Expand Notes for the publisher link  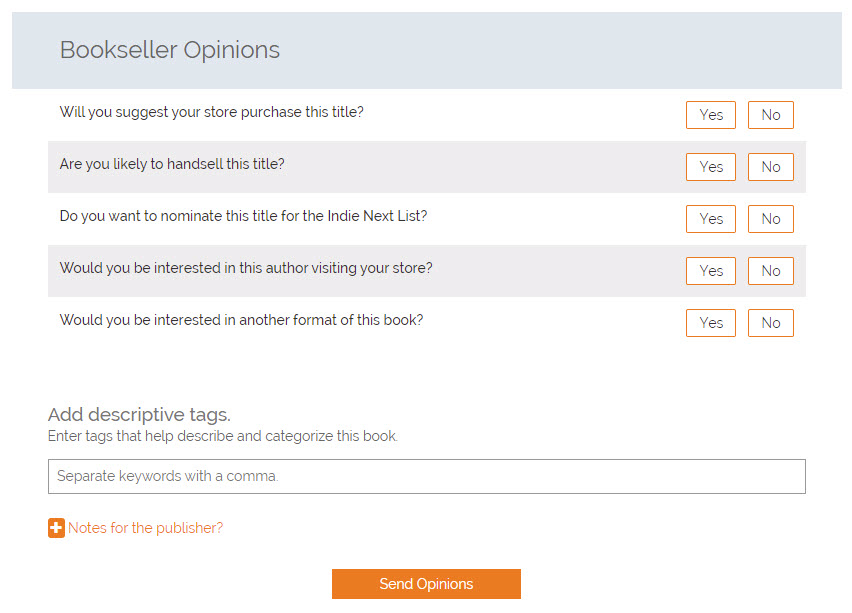click(145, 528)
